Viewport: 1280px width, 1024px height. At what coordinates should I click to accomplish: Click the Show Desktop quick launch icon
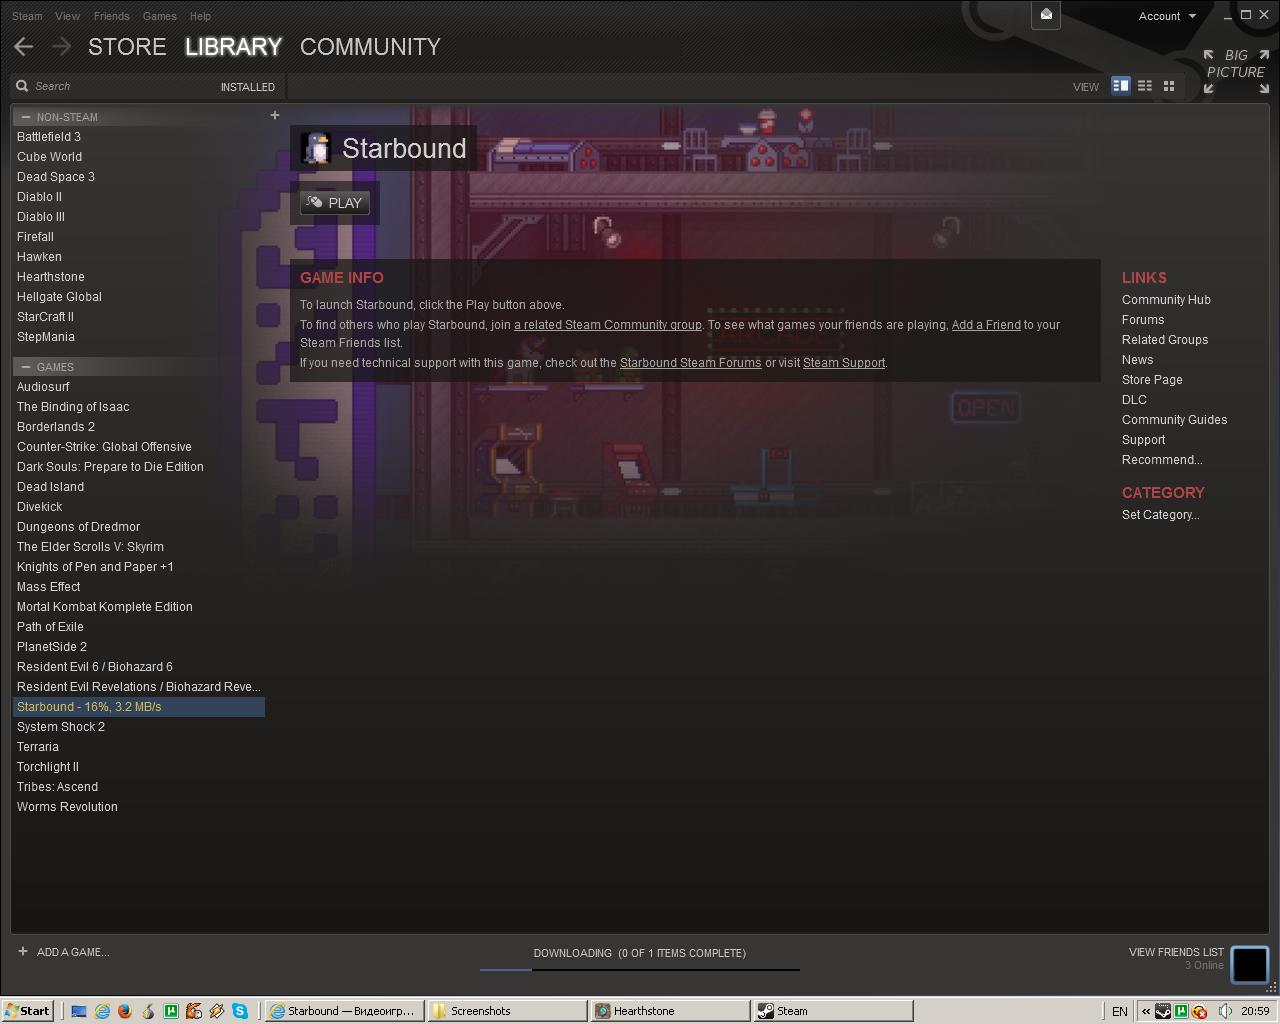tap(79, 1011)
